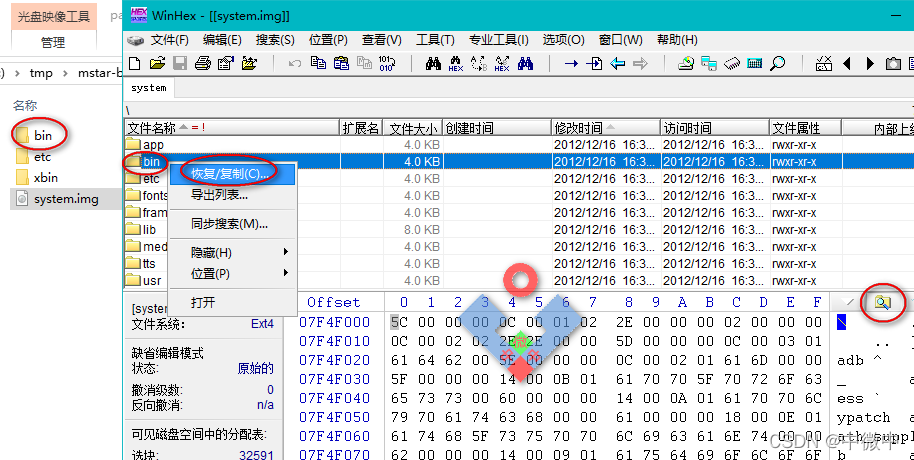The image size is (914, 460).
Task: Click the blue Continue Search binoculars icon
Action: tap(525, 63)
